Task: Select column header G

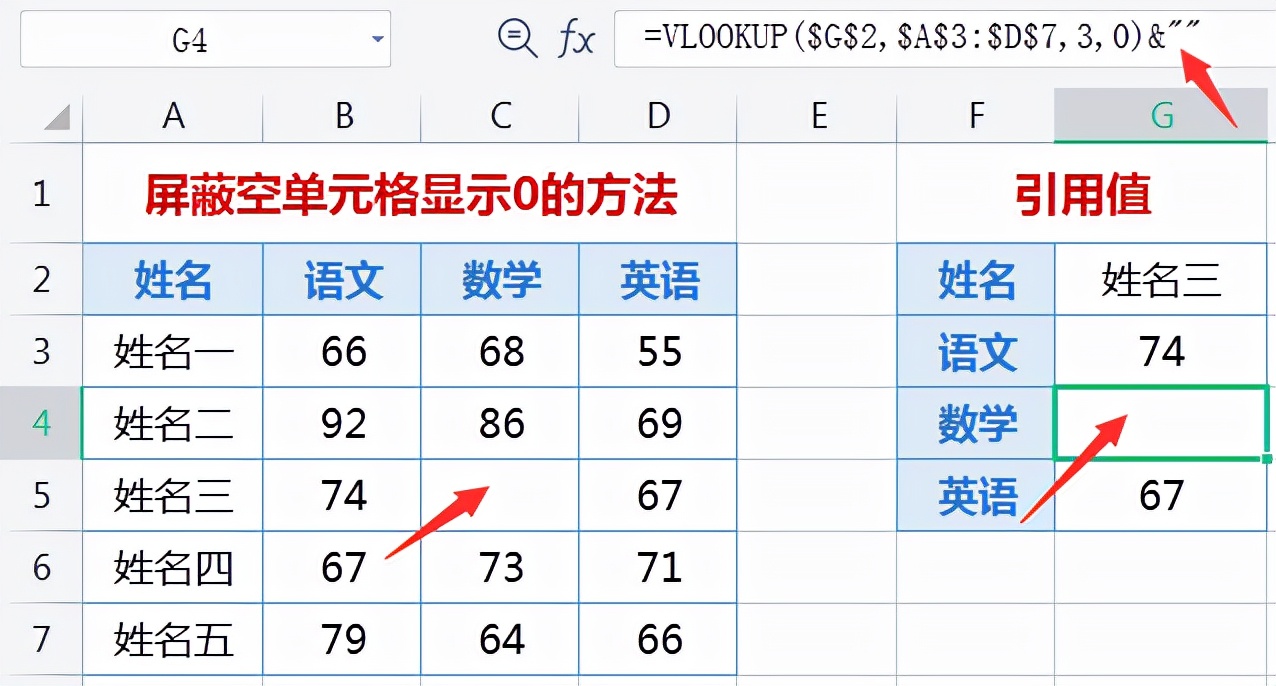Action: pyautogui.click(x=1160, y=115)
